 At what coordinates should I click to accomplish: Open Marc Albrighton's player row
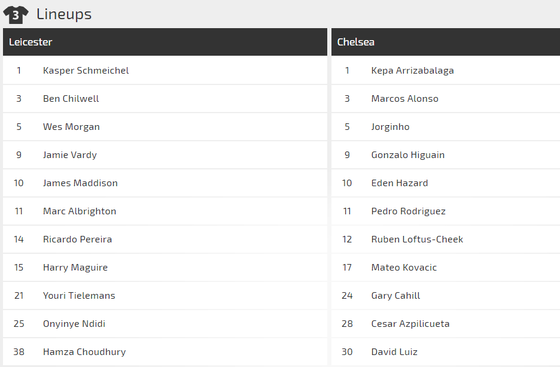click(165, 211)
